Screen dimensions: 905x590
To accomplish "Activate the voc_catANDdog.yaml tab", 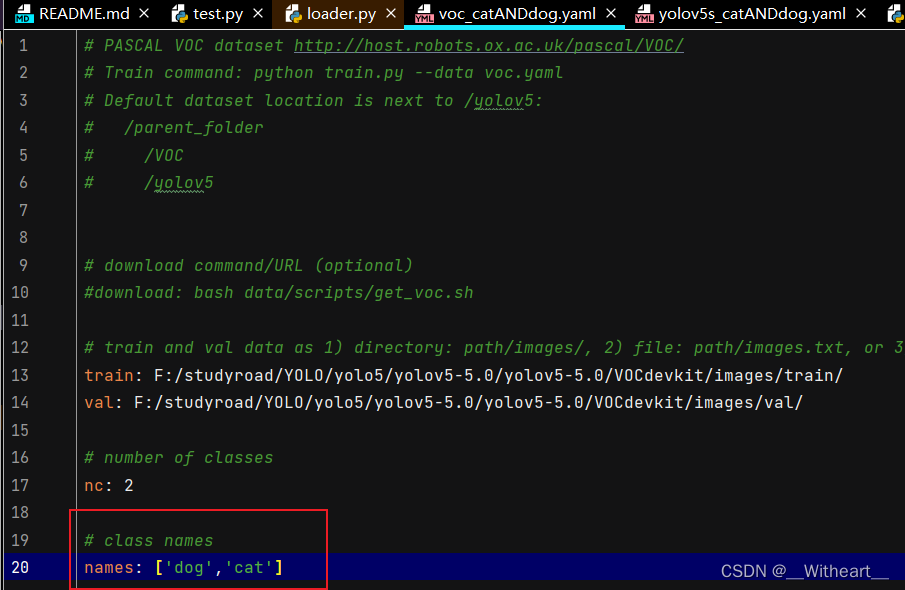I will [517, 13].
